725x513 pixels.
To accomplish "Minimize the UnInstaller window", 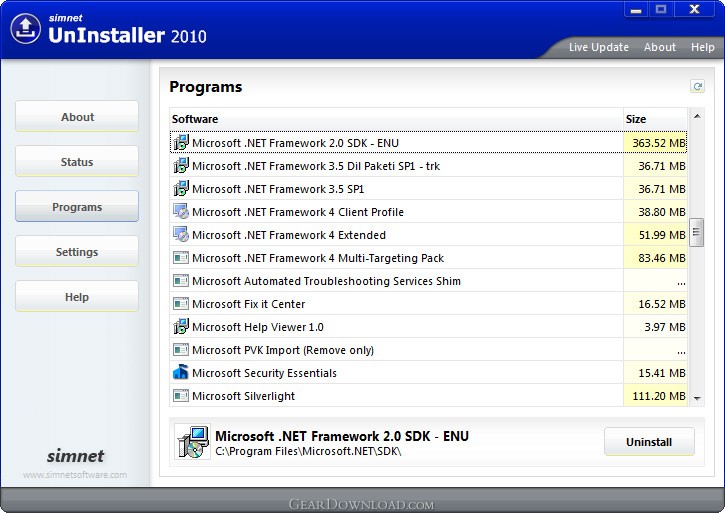I will [x=636, y=9].
